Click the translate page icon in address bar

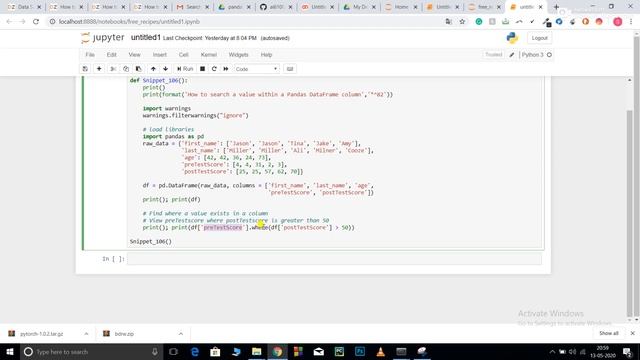(449, 22)
